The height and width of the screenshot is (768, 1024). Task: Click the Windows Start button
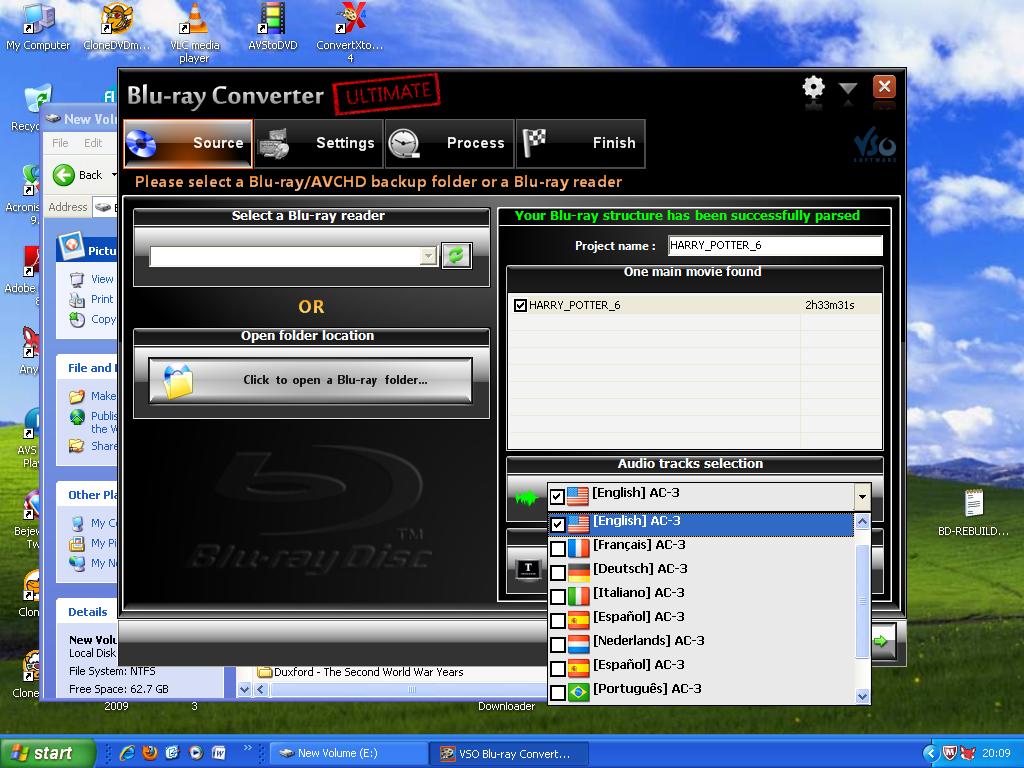coord(47,753)
